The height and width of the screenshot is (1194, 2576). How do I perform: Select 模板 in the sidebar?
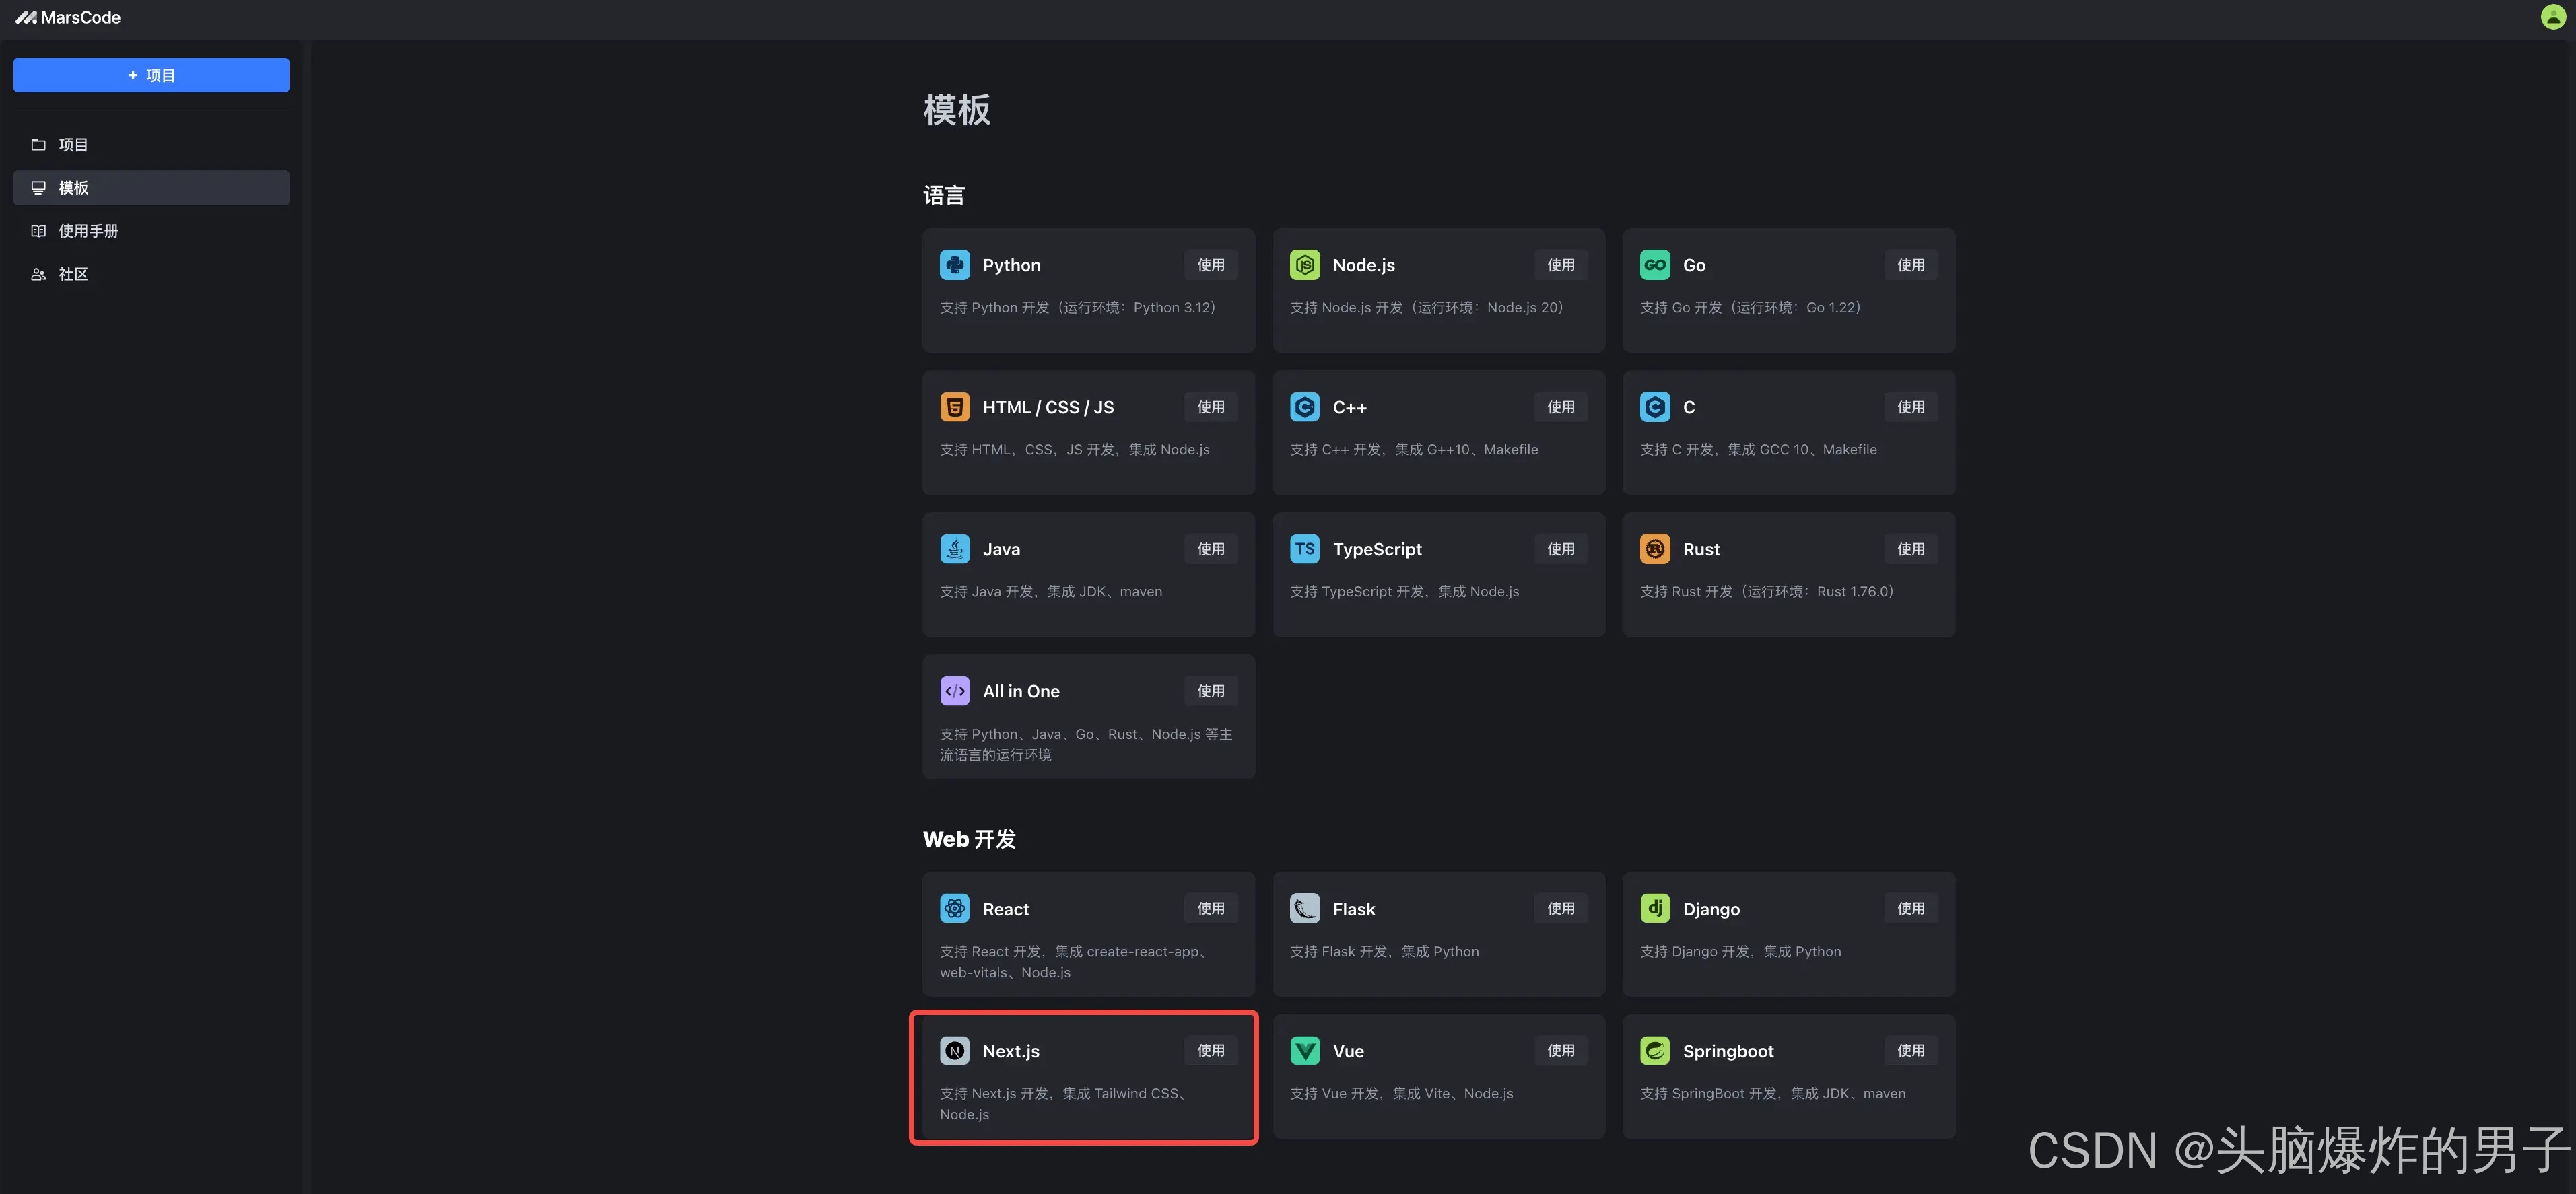coord(72,188)
